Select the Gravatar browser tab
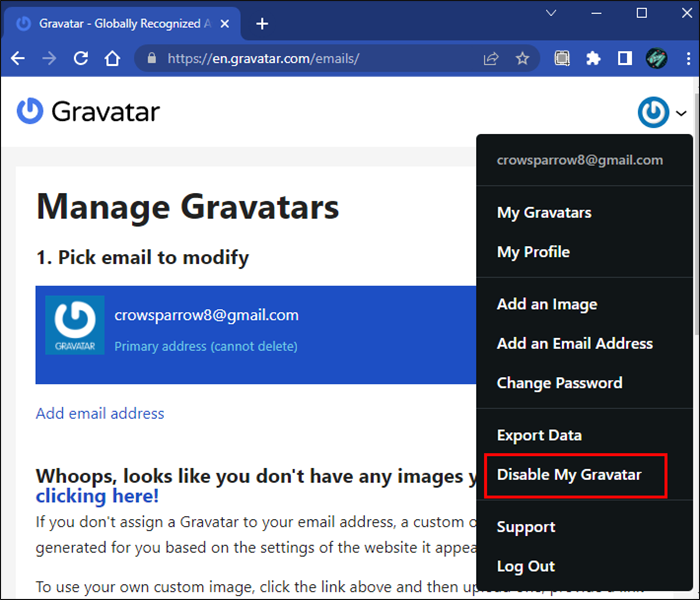 point(123,24)
